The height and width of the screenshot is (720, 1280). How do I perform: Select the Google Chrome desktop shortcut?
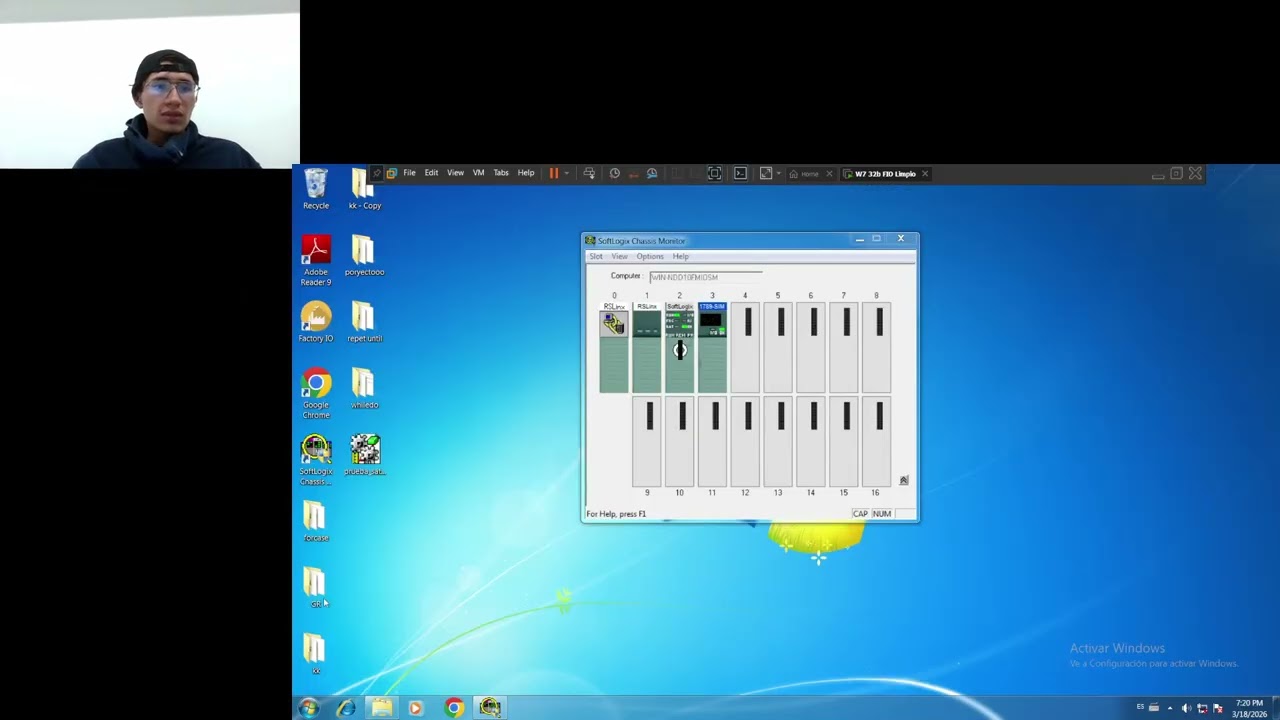click(316, 394)
